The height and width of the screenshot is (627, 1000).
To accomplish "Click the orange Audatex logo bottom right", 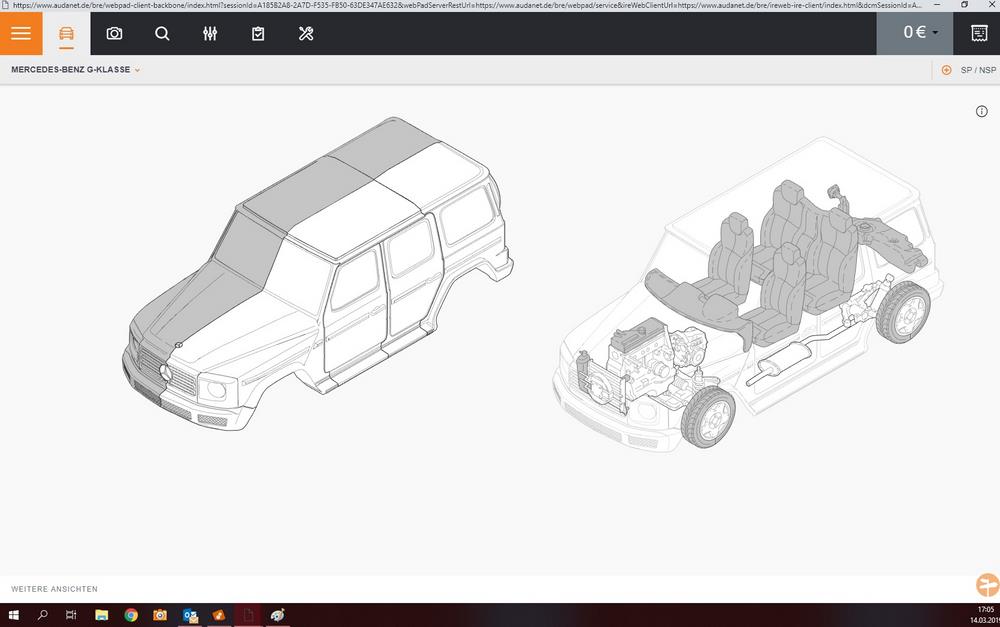I will [987, 584].
